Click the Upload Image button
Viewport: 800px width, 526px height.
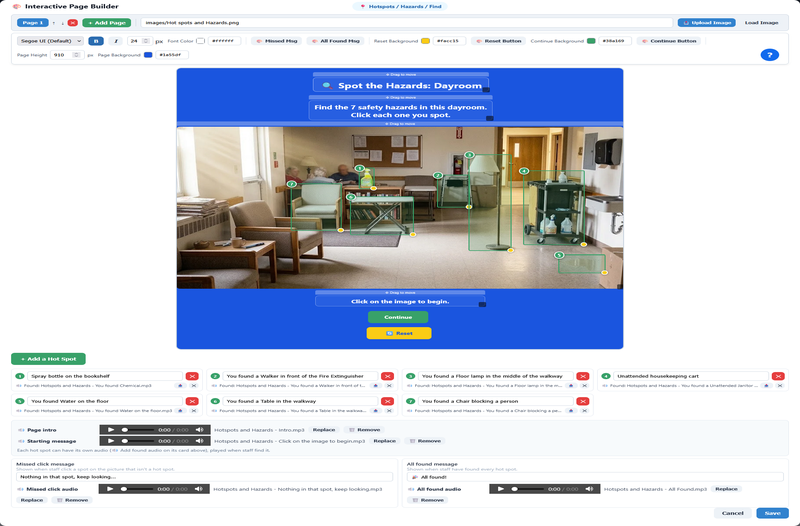(x=707, y=23)
